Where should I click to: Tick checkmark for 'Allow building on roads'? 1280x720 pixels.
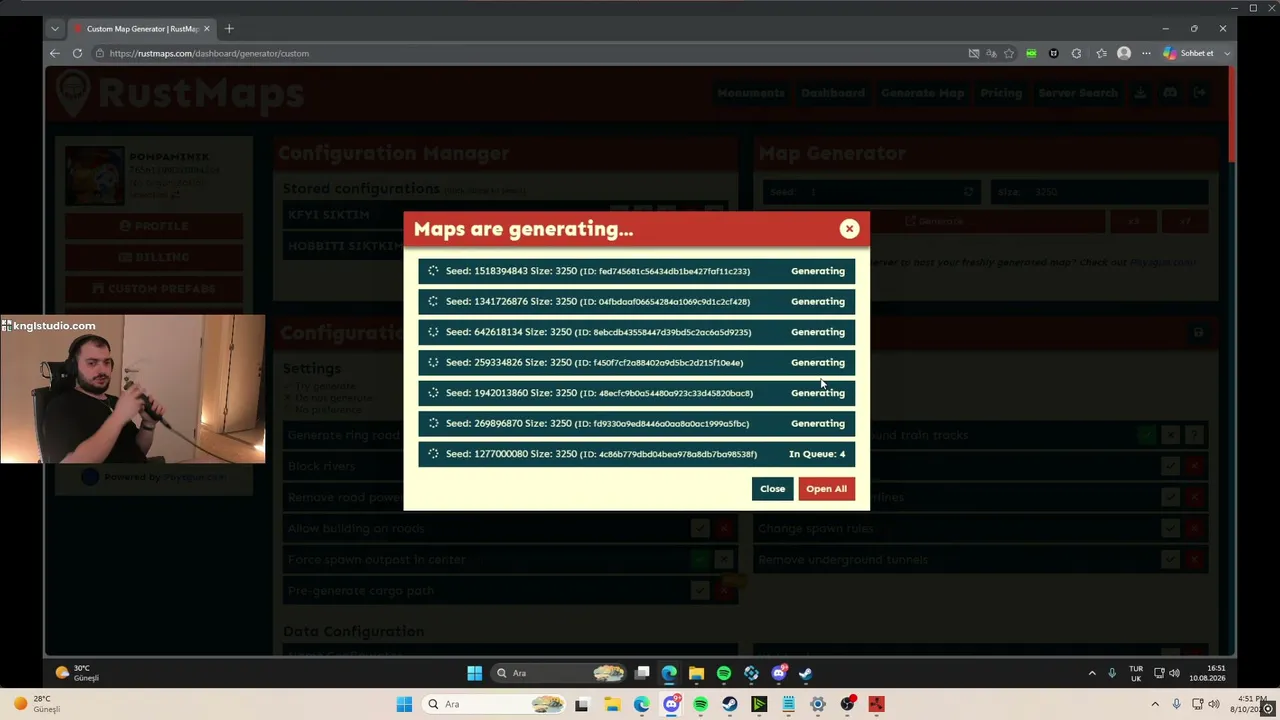pos(700,528)
